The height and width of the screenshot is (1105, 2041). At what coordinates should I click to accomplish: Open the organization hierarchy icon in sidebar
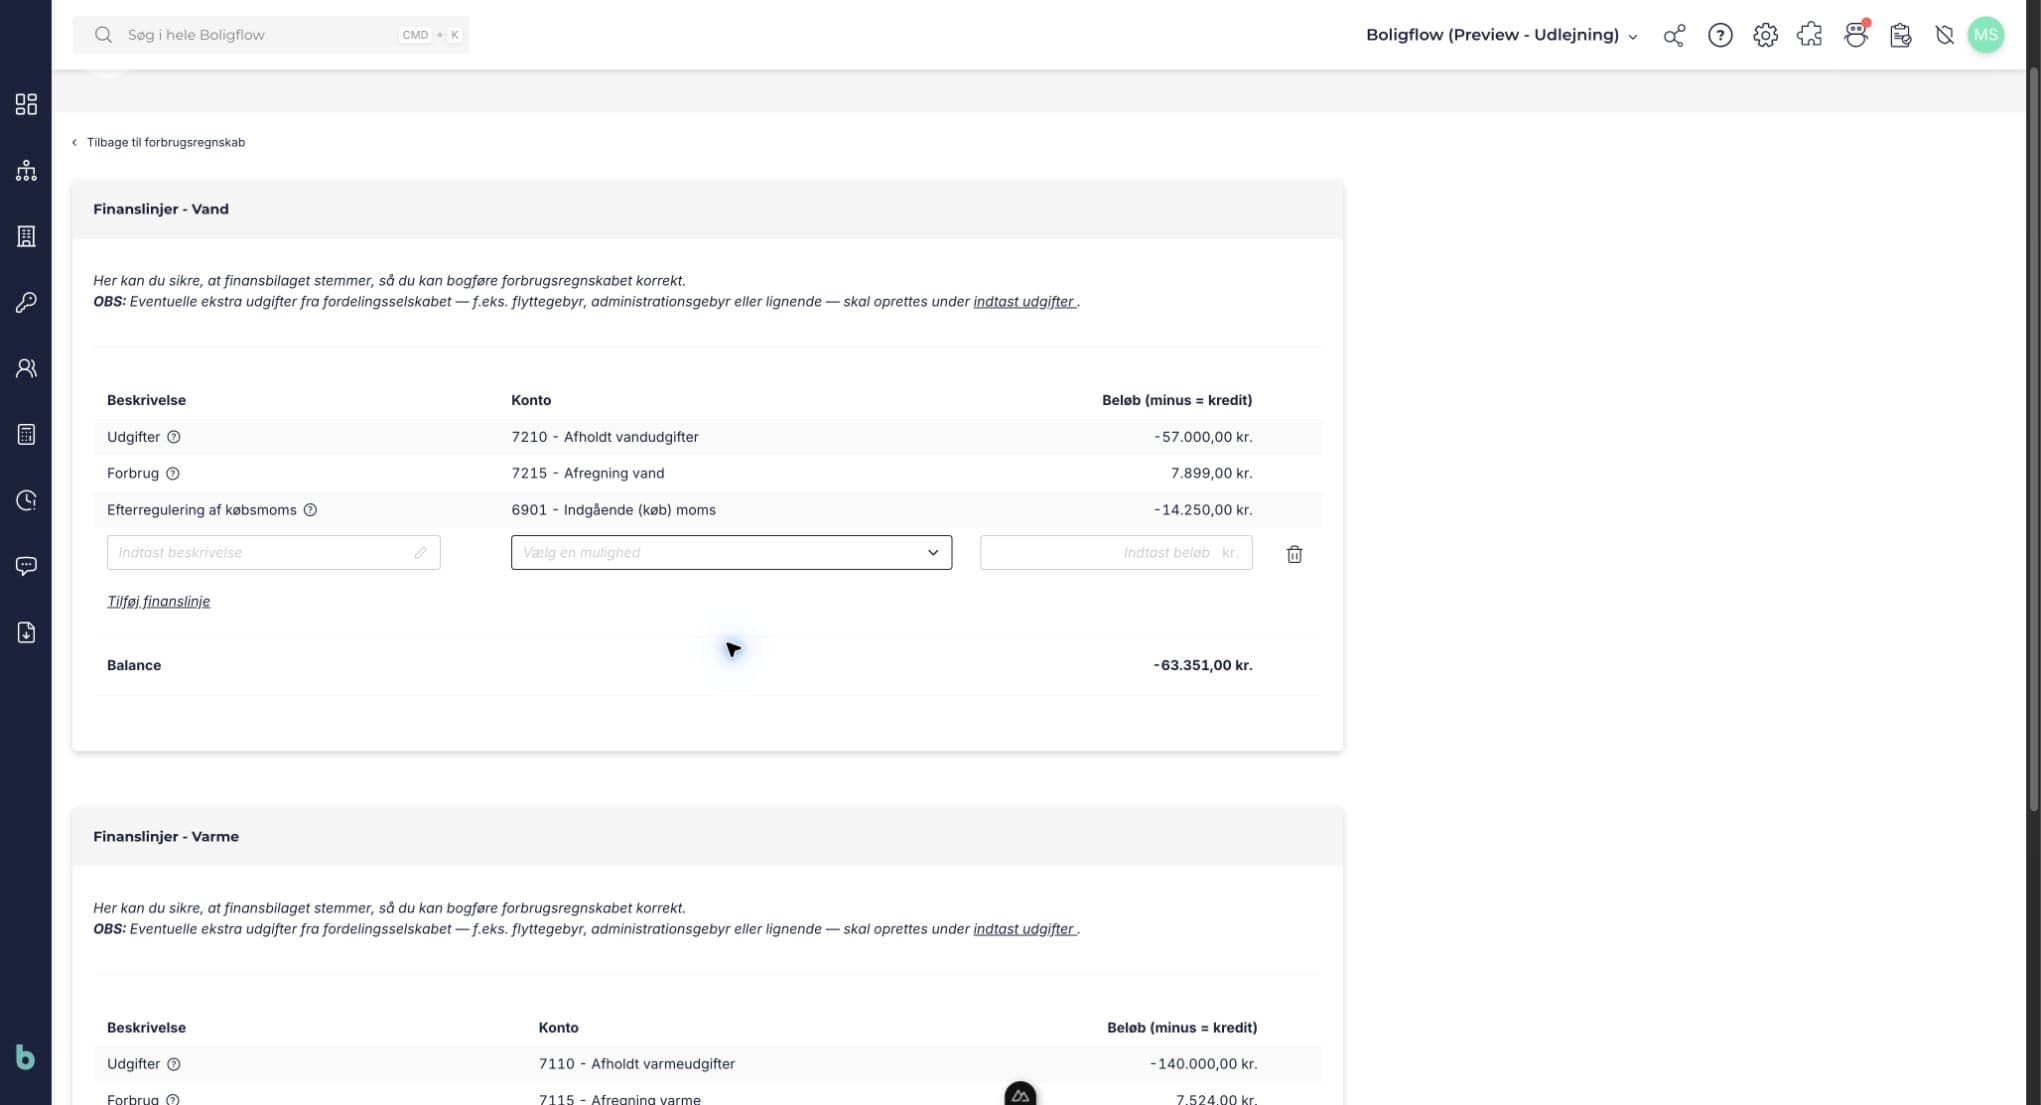[x=26, y=170]
